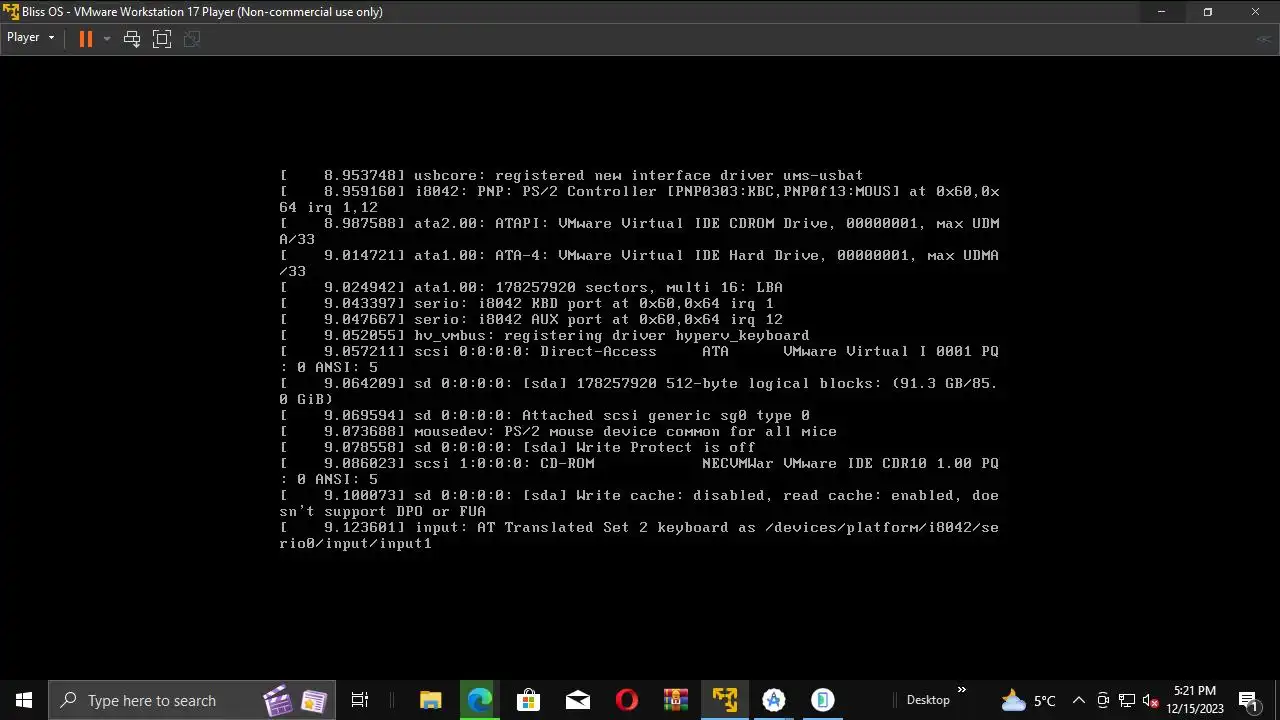Enter VMware full screen mode
The height and width of the screenshot is (720, 1280).
tap(162, 38)
